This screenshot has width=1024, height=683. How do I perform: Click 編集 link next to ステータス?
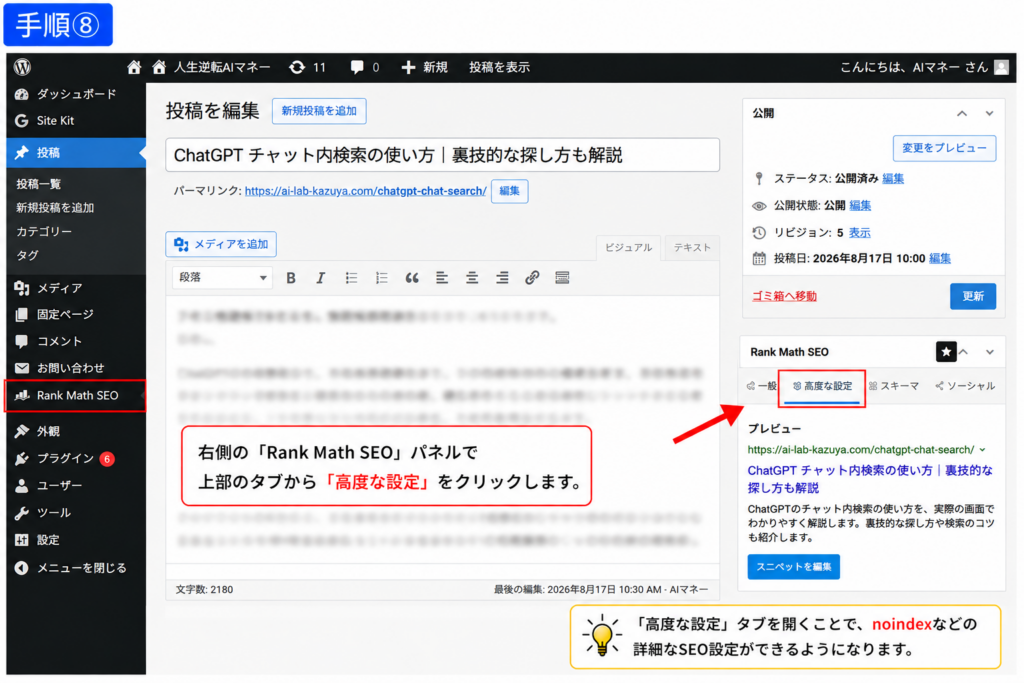(x=893, y=179)
